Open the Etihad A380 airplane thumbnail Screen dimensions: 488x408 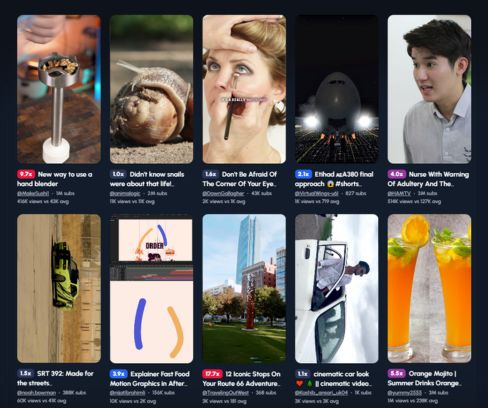pyautogui.click(x=337, y=89)
